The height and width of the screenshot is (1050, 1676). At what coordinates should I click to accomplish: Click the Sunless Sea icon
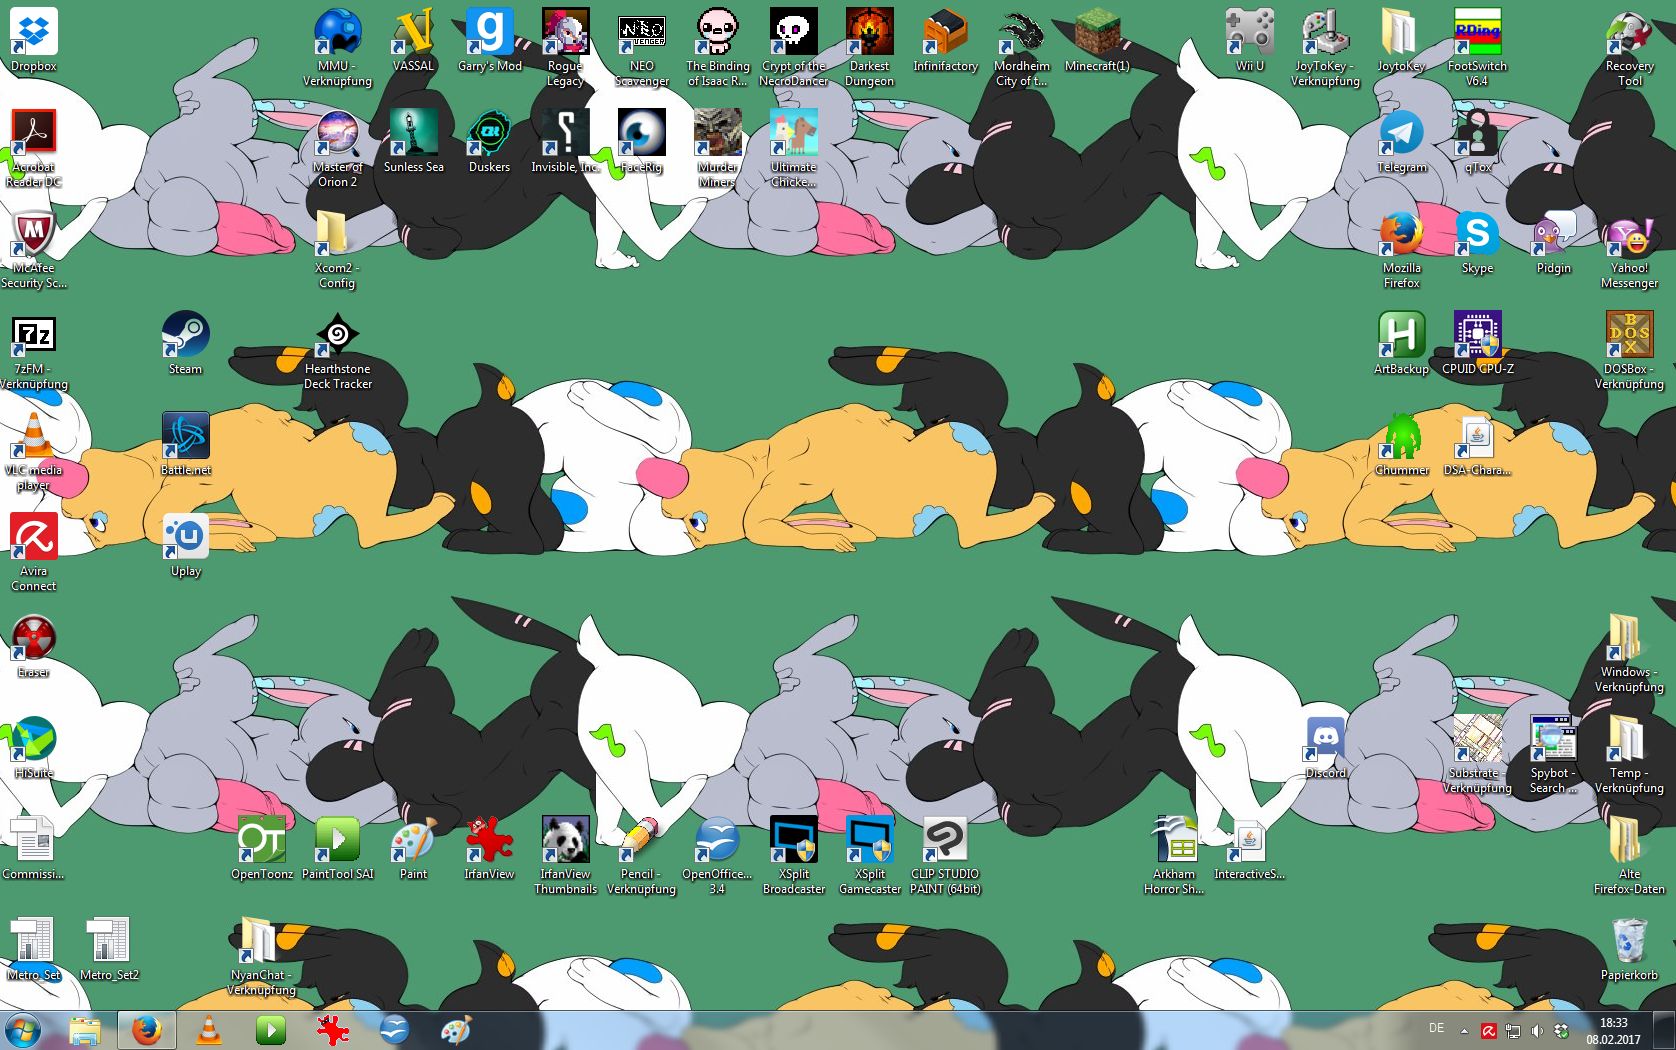(x=413, y=141)
